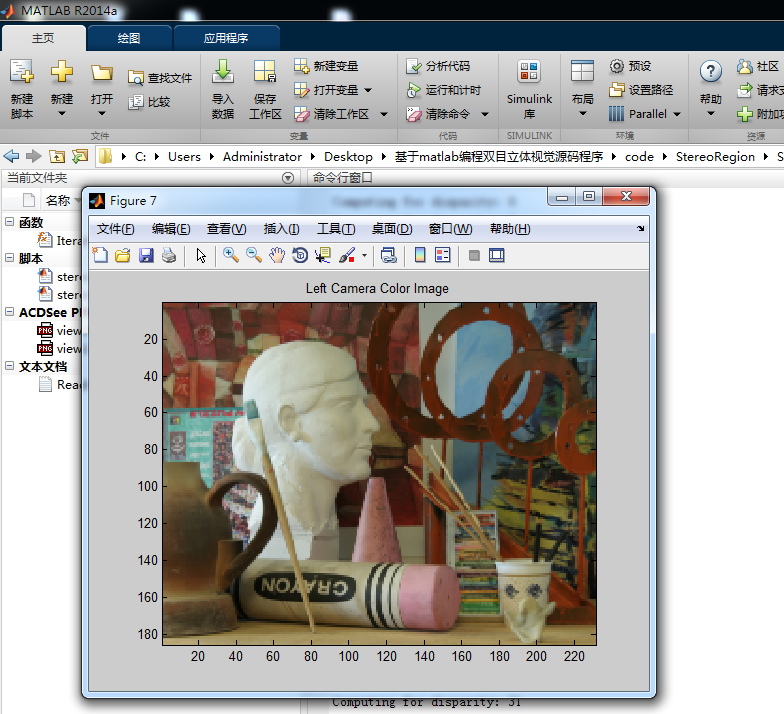This screenshot has width=784, height=714.
Task: Open the Open Variable (打开变量) dropdown arrow
Action: tap(368, 90)
